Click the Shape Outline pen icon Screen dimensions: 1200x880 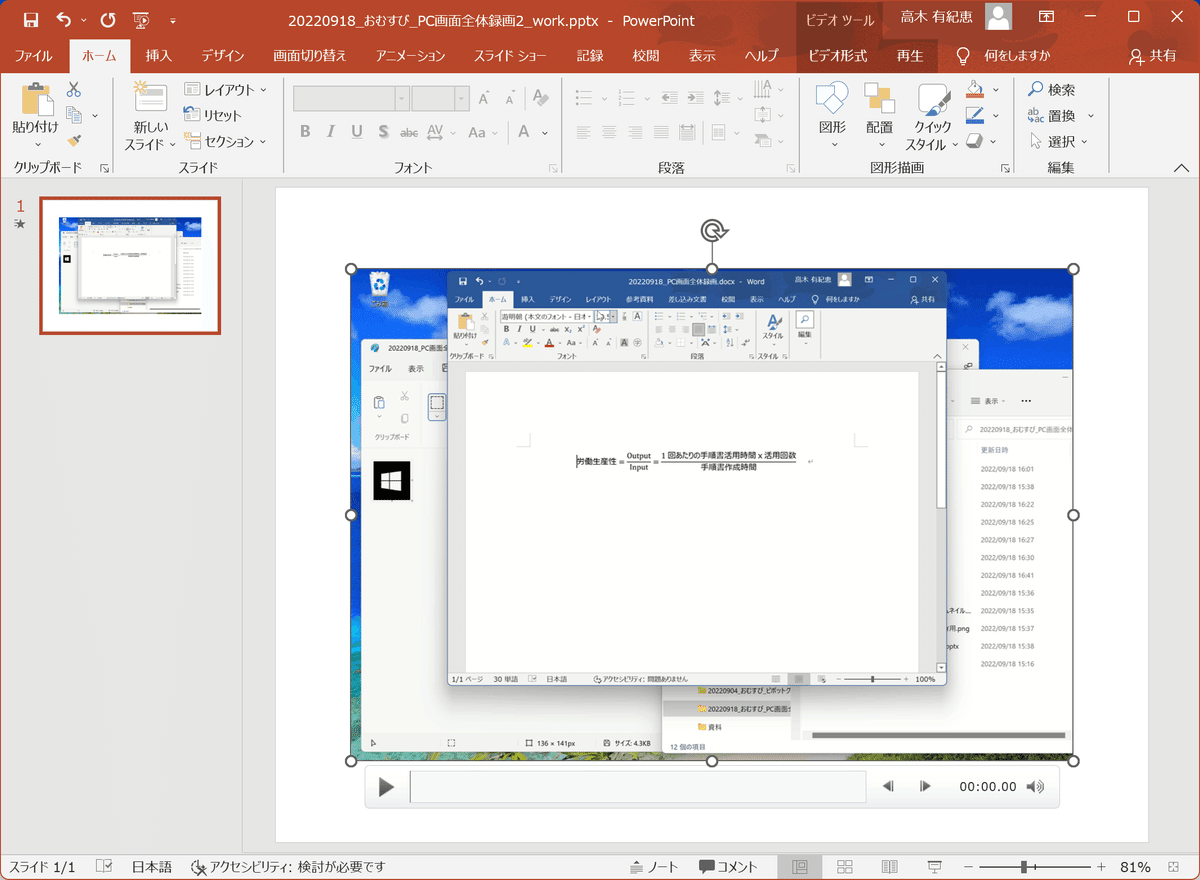[x=975, y=116]
